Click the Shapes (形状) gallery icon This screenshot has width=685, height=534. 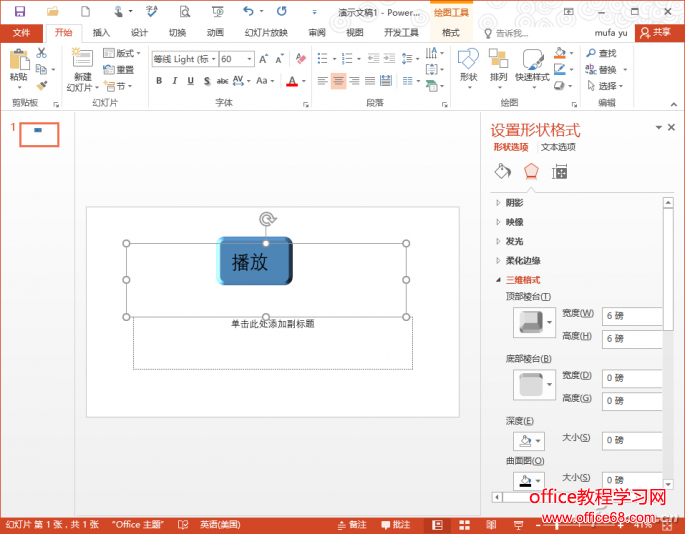click(468, 62)
